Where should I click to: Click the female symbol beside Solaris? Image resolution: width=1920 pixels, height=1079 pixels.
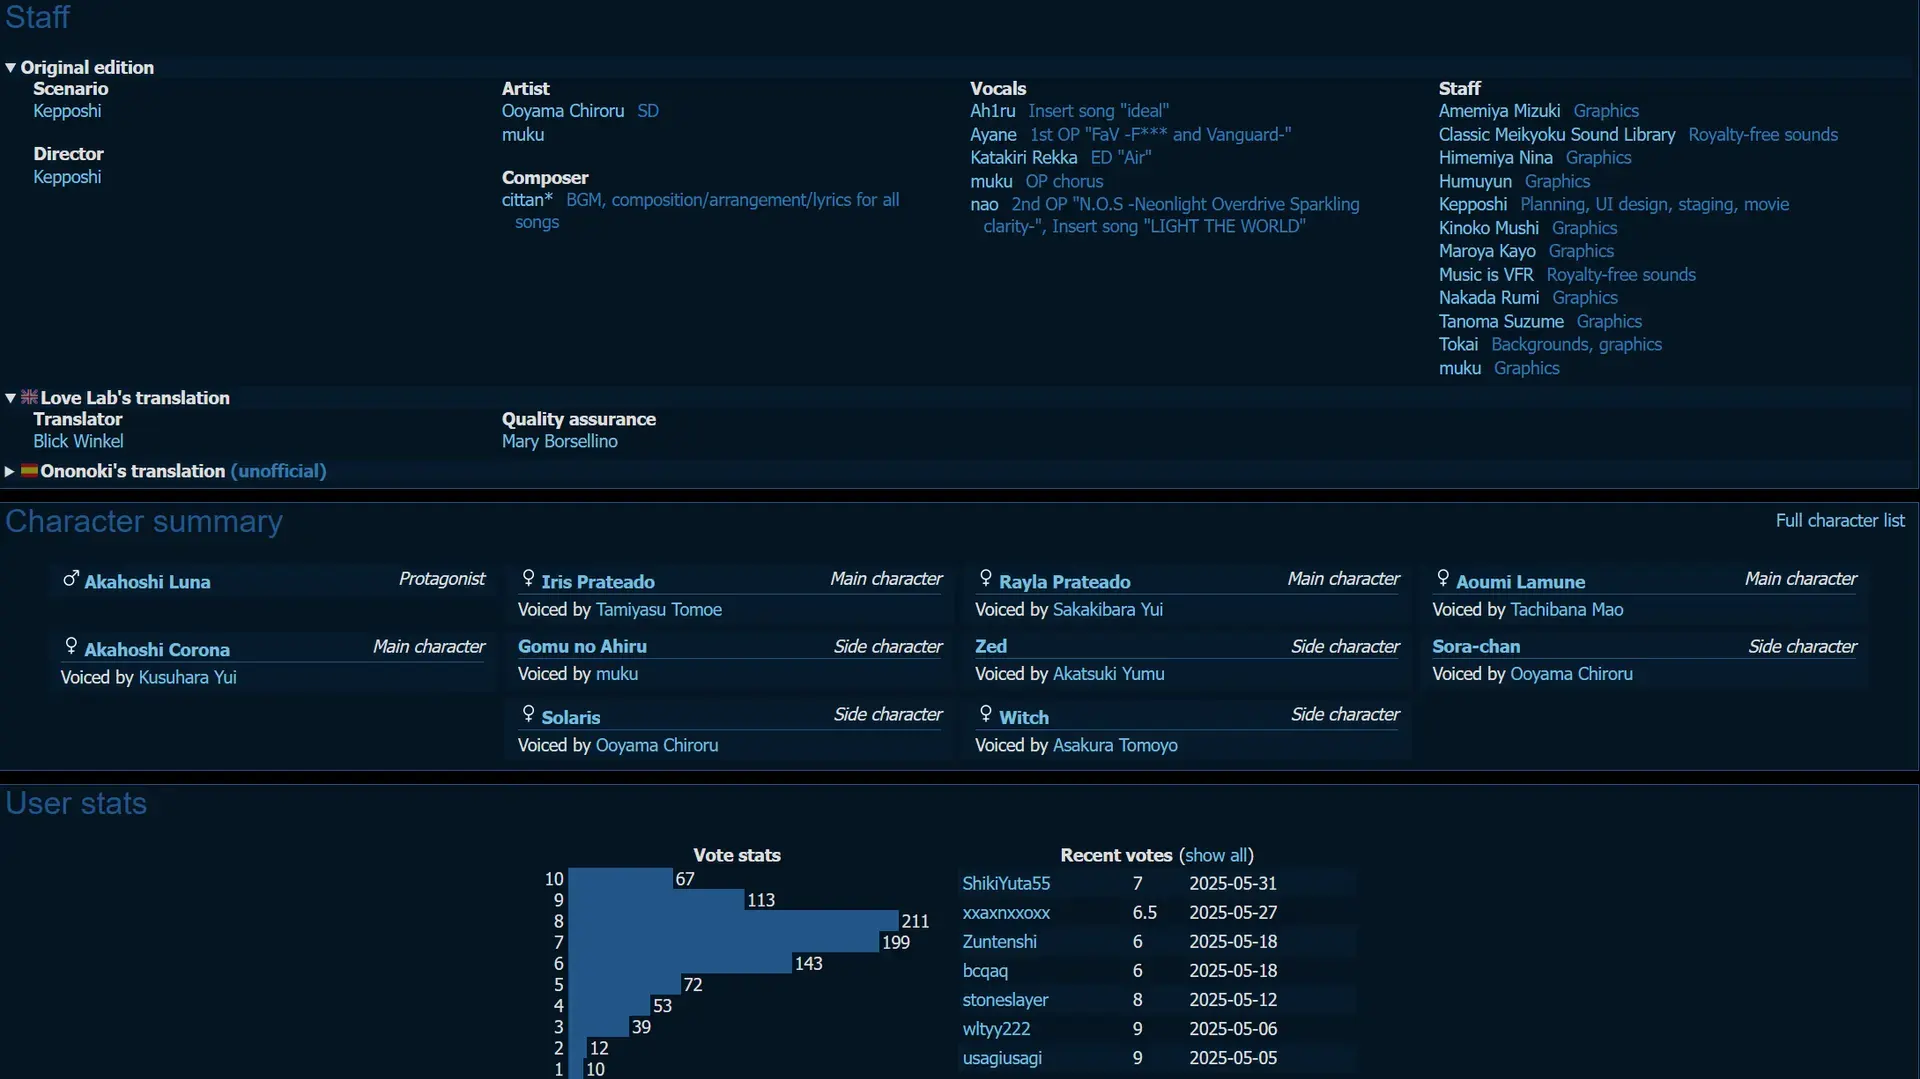click(528, 714)
